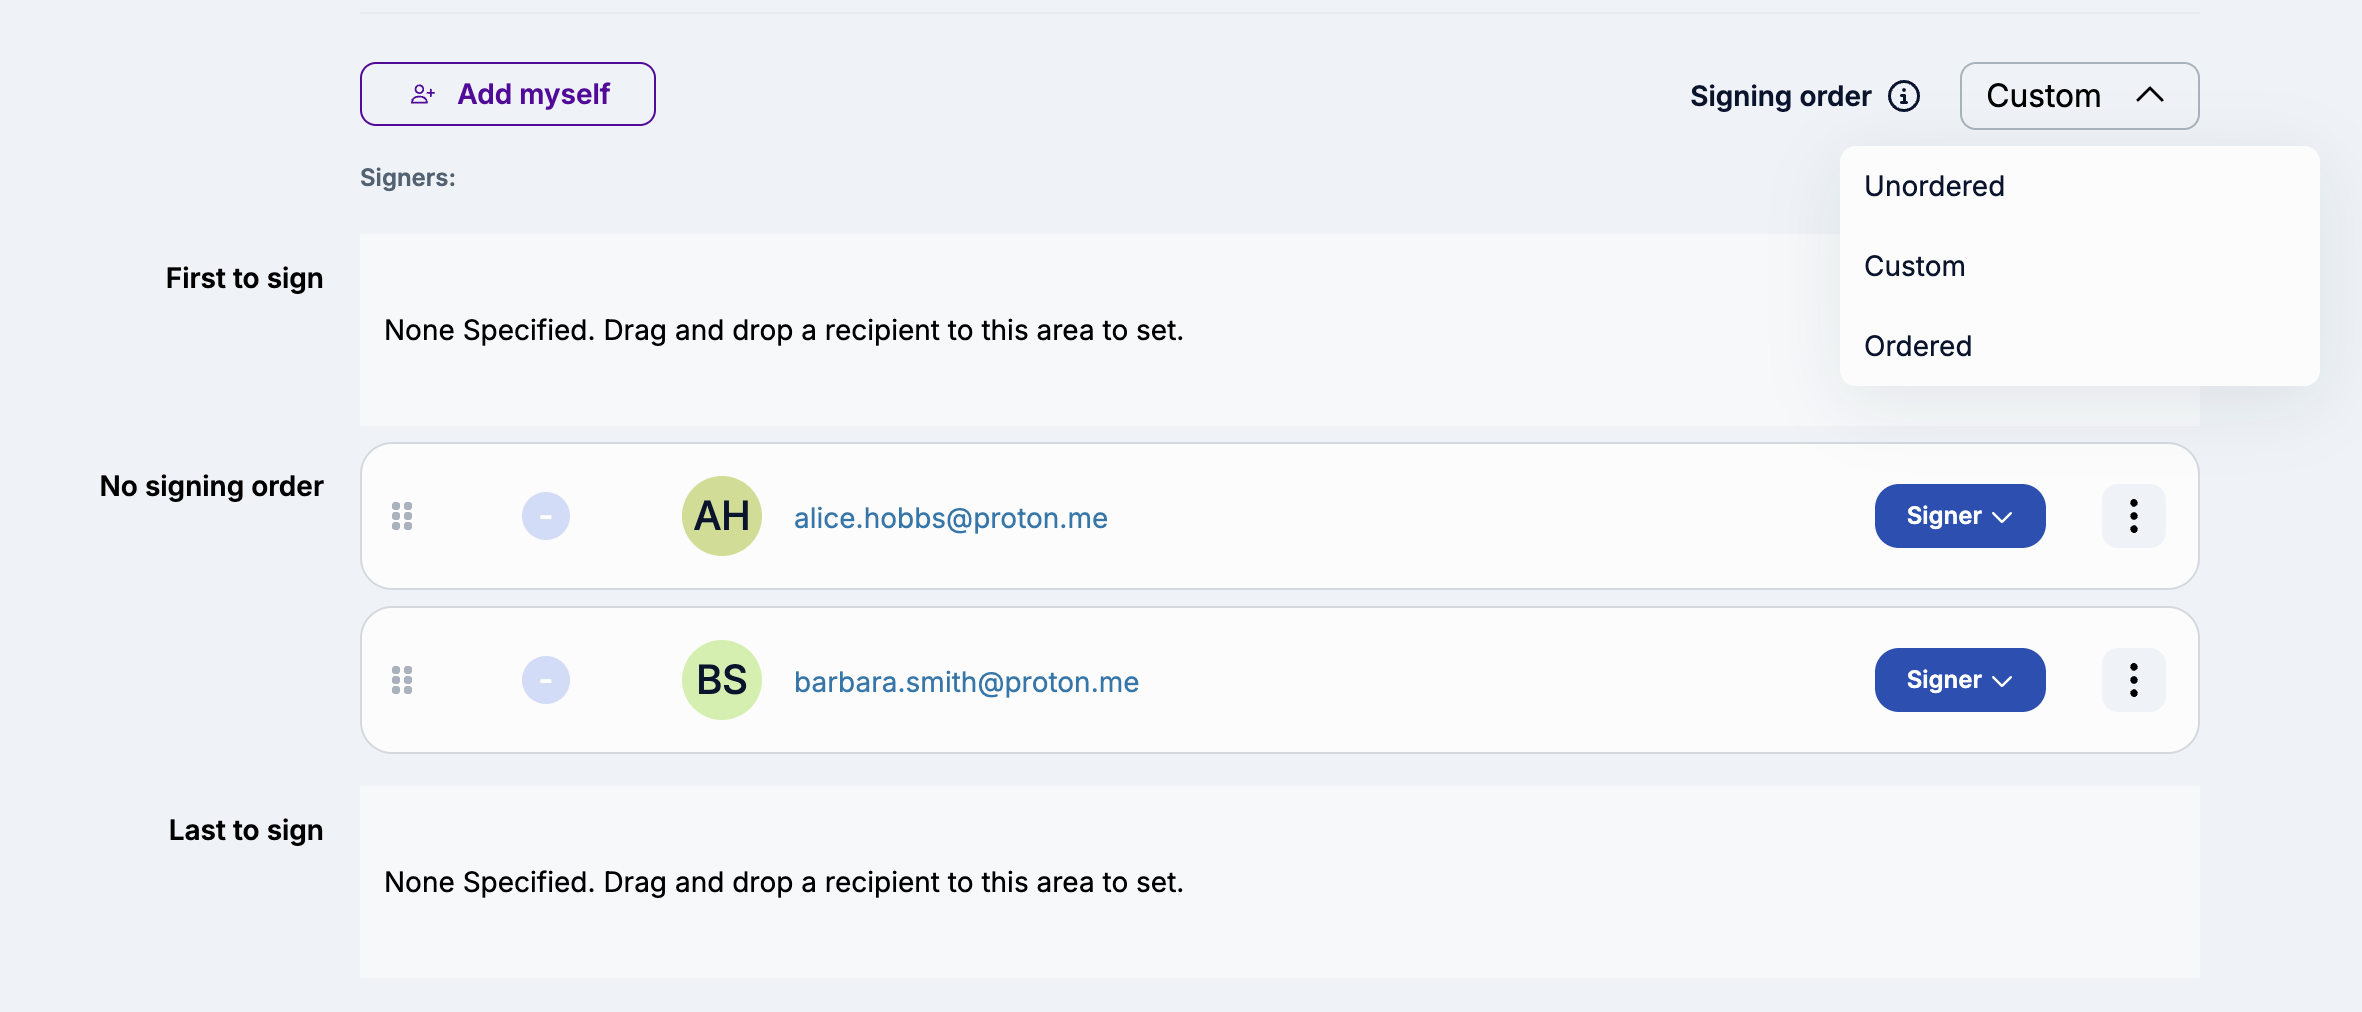This screenshot has height=1012, width=2362.
Task: Click drag handle for barbara.smith row
Action: [x=402, y=680]
